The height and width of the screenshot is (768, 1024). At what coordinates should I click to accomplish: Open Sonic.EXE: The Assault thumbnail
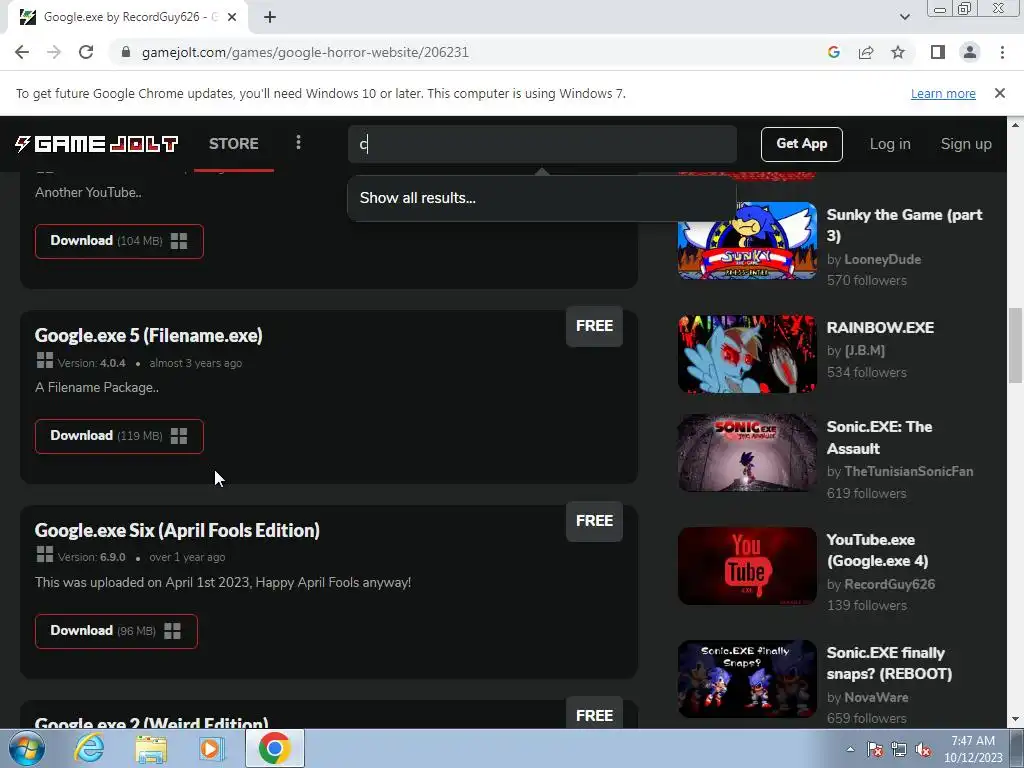tap(747, 453)
